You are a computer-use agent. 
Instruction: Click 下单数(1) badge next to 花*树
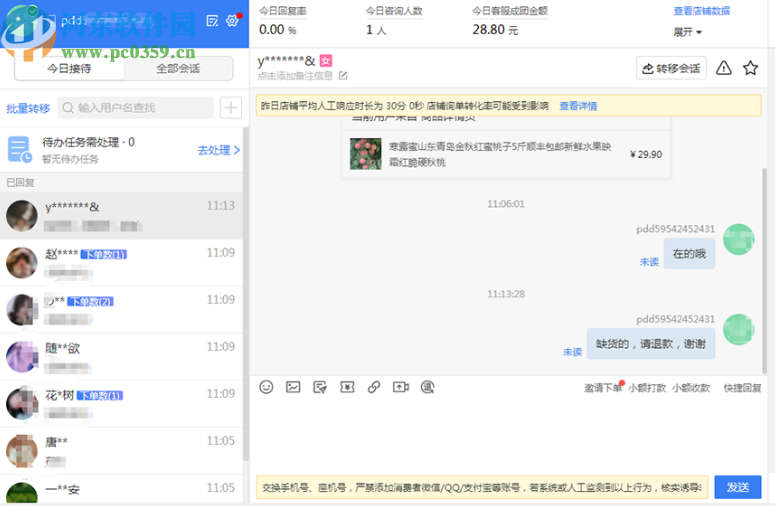tap(100, 396)
